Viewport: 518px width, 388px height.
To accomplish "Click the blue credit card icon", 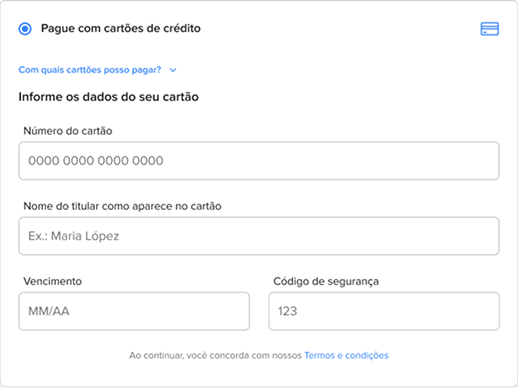I will (489, 29).
